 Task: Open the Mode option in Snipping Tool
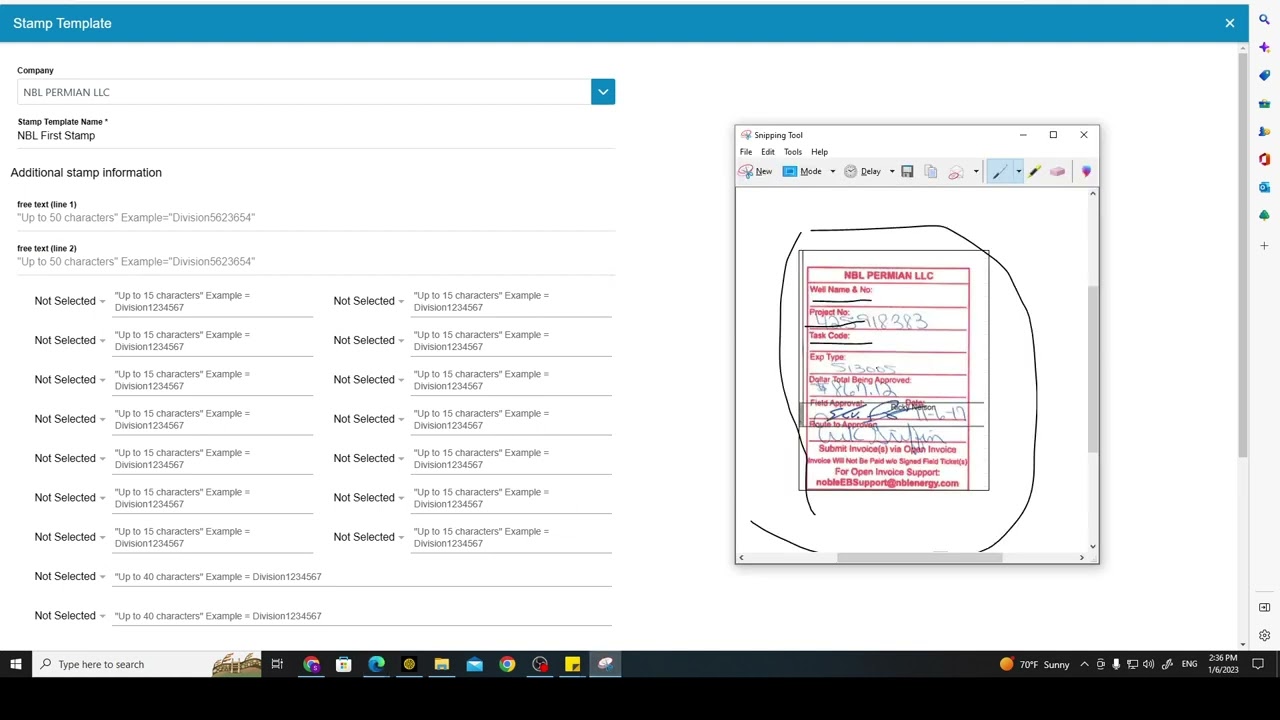(x=802, y=171)
